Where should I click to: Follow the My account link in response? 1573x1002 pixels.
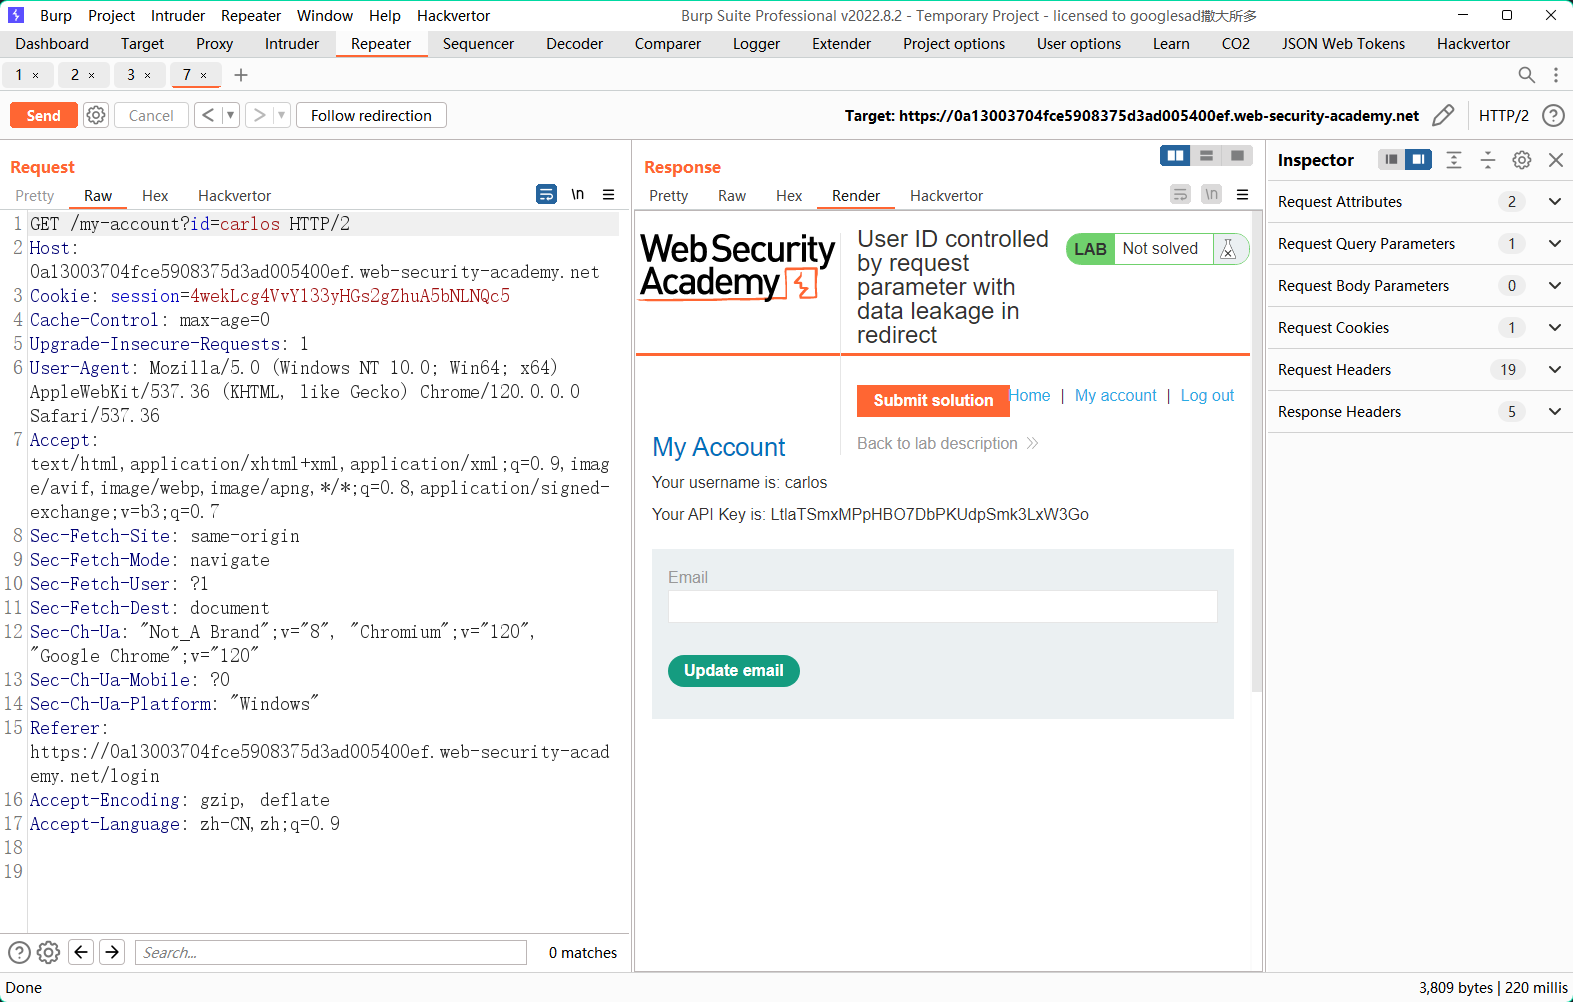click(1115, 396)
